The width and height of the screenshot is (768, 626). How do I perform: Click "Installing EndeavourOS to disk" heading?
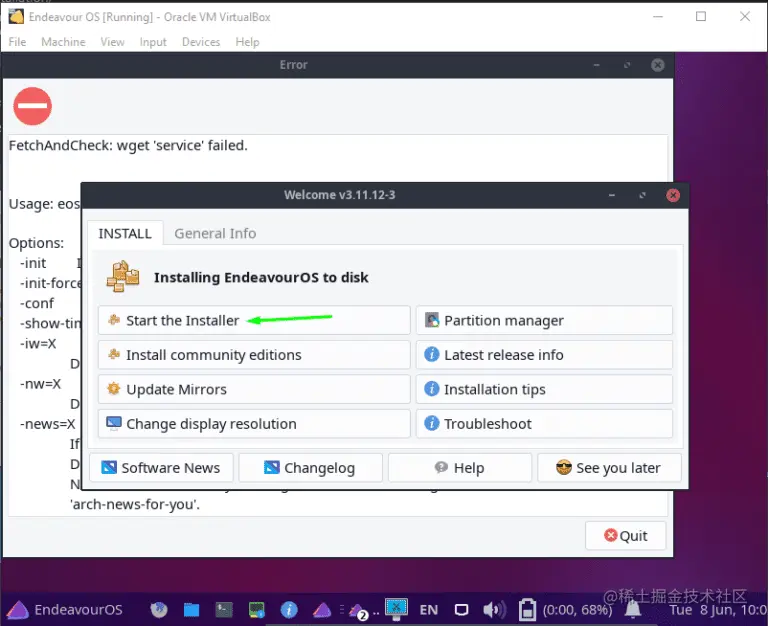click(x=261, y=277)
